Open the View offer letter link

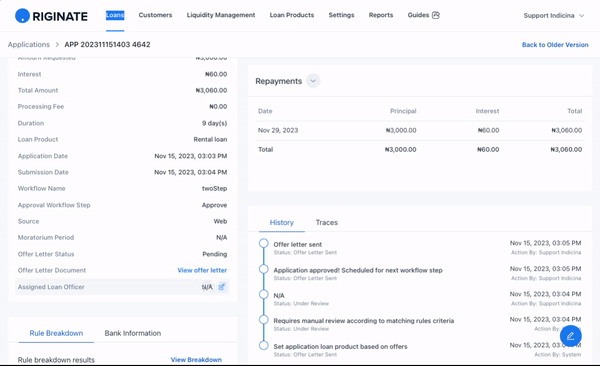point(202,270)
